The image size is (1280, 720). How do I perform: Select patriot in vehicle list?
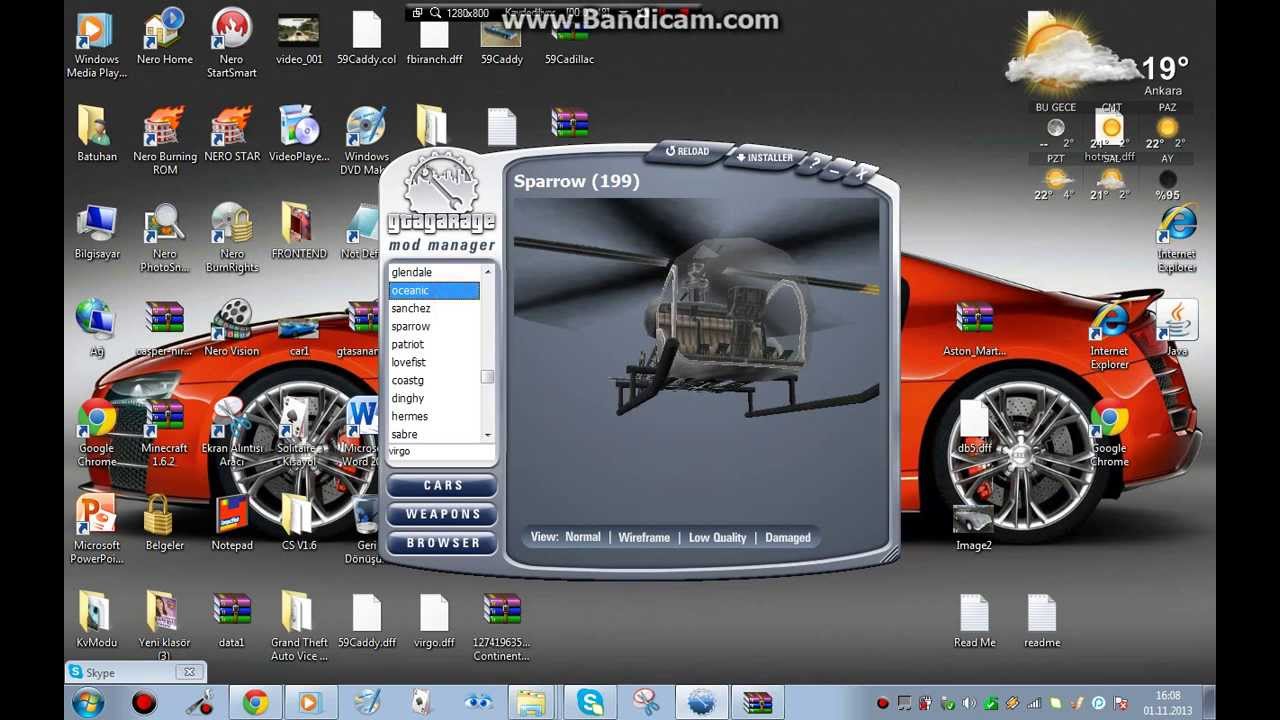point(434,344)
